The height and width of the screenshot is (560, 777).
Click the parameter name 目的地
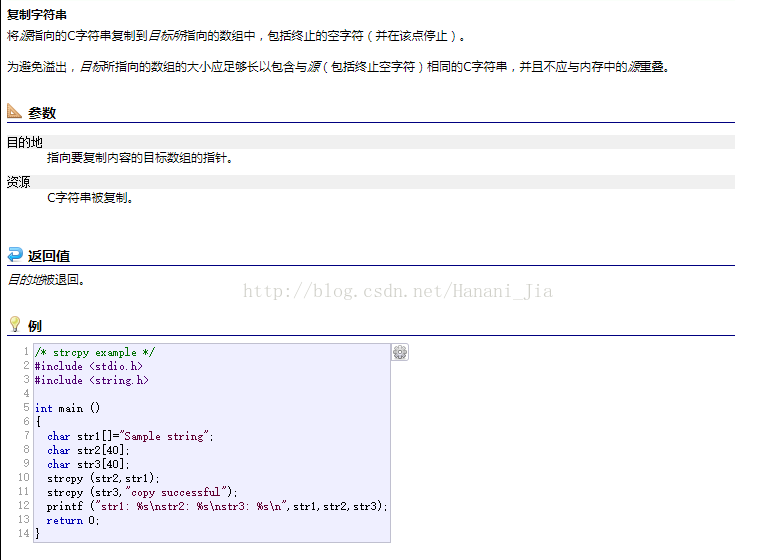point(25,142)
